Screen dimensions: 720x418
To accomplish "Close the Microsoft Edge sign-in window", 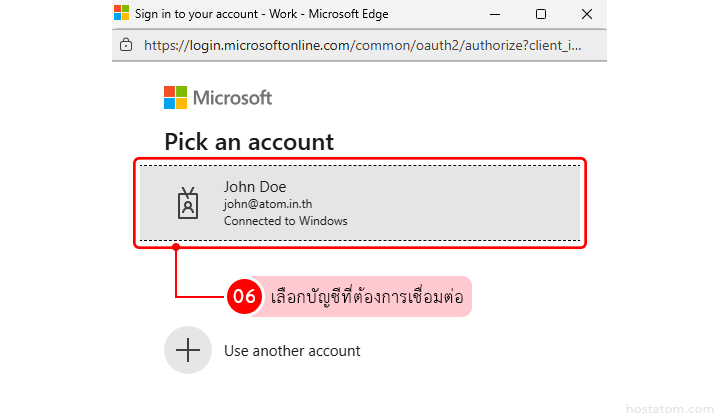I will (585, 14).
